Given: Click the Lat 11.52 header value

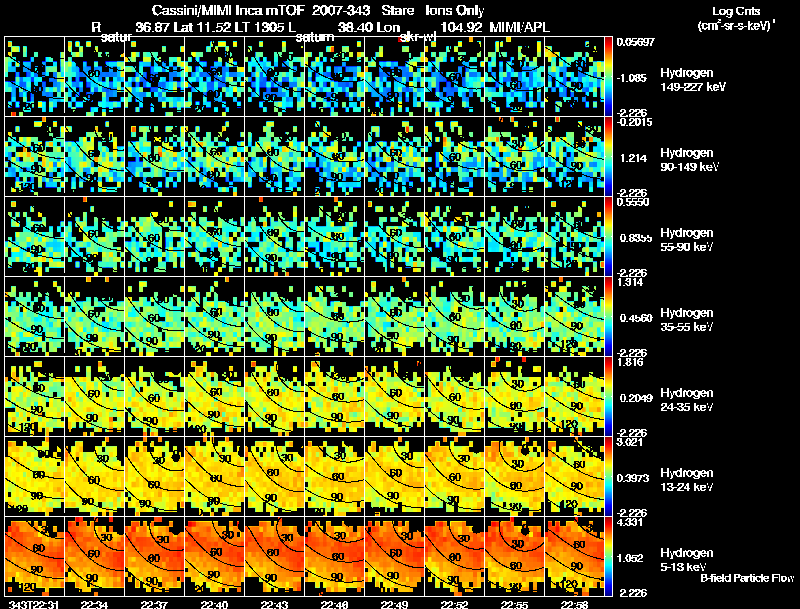Looking at the screenshot, I should coord(203,27).
